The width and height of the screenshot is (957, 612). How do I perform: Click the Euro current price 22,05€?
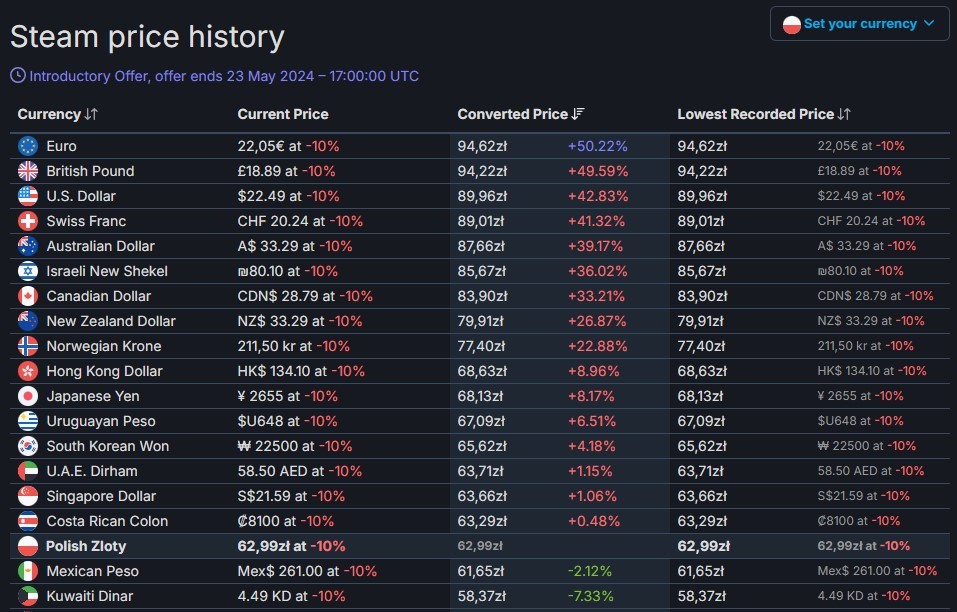coord(261,146)
